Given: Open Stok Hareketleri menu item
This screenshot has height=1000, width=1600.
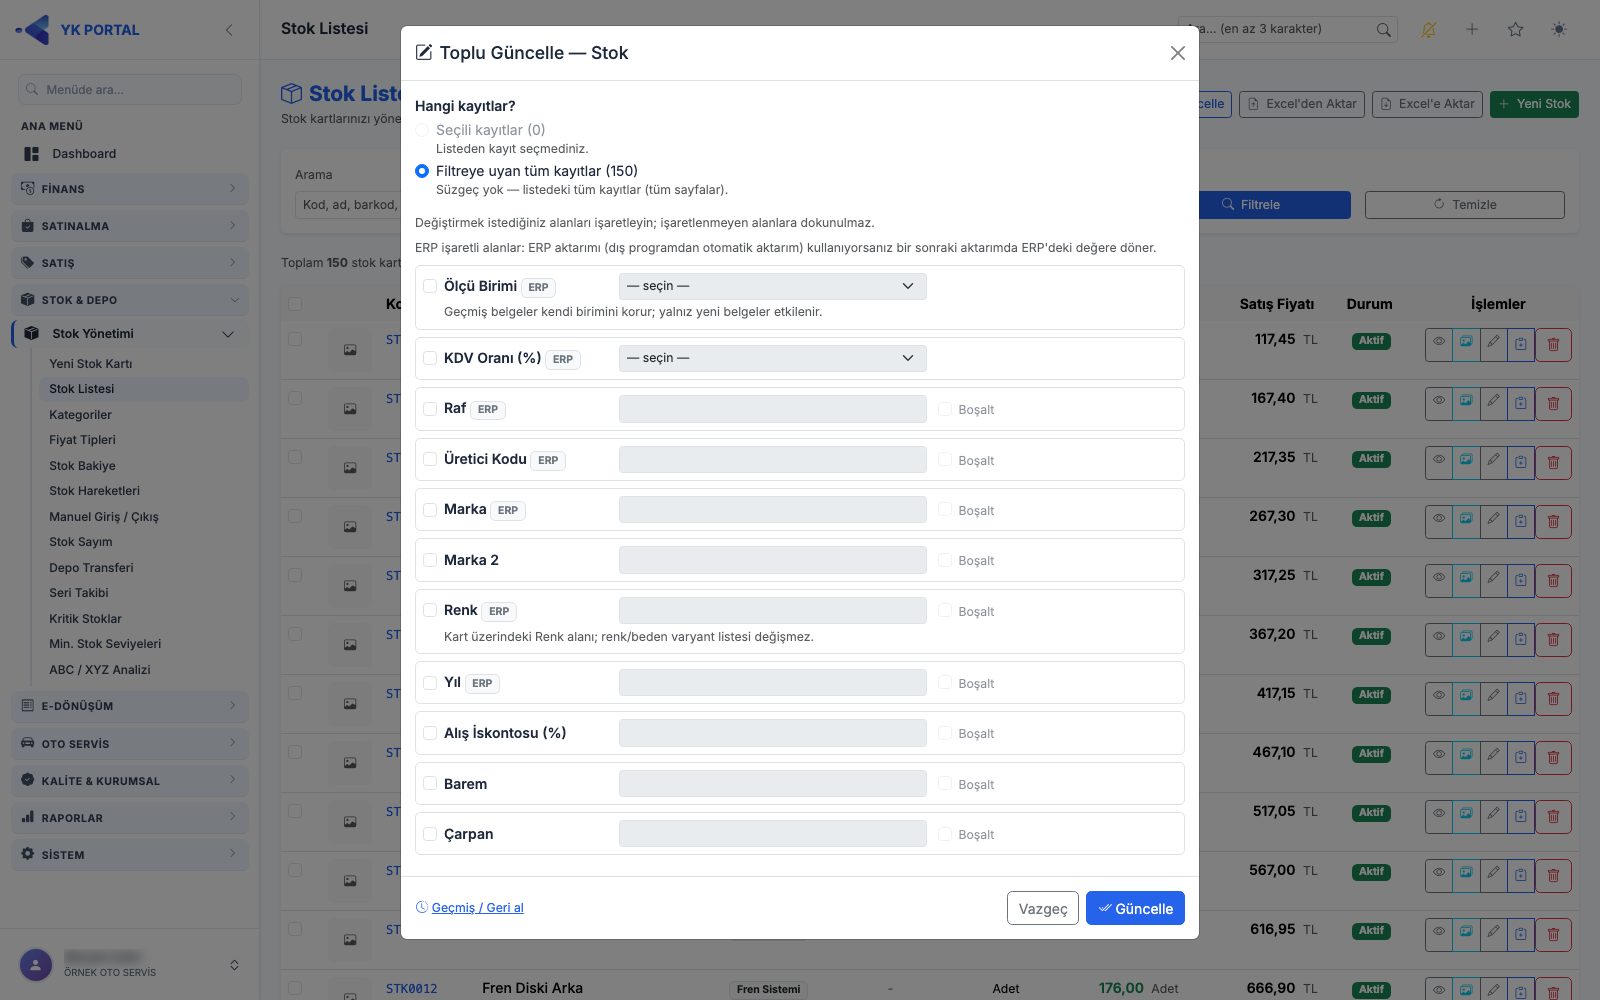Looking at the screenshot, I should point(94,491).
